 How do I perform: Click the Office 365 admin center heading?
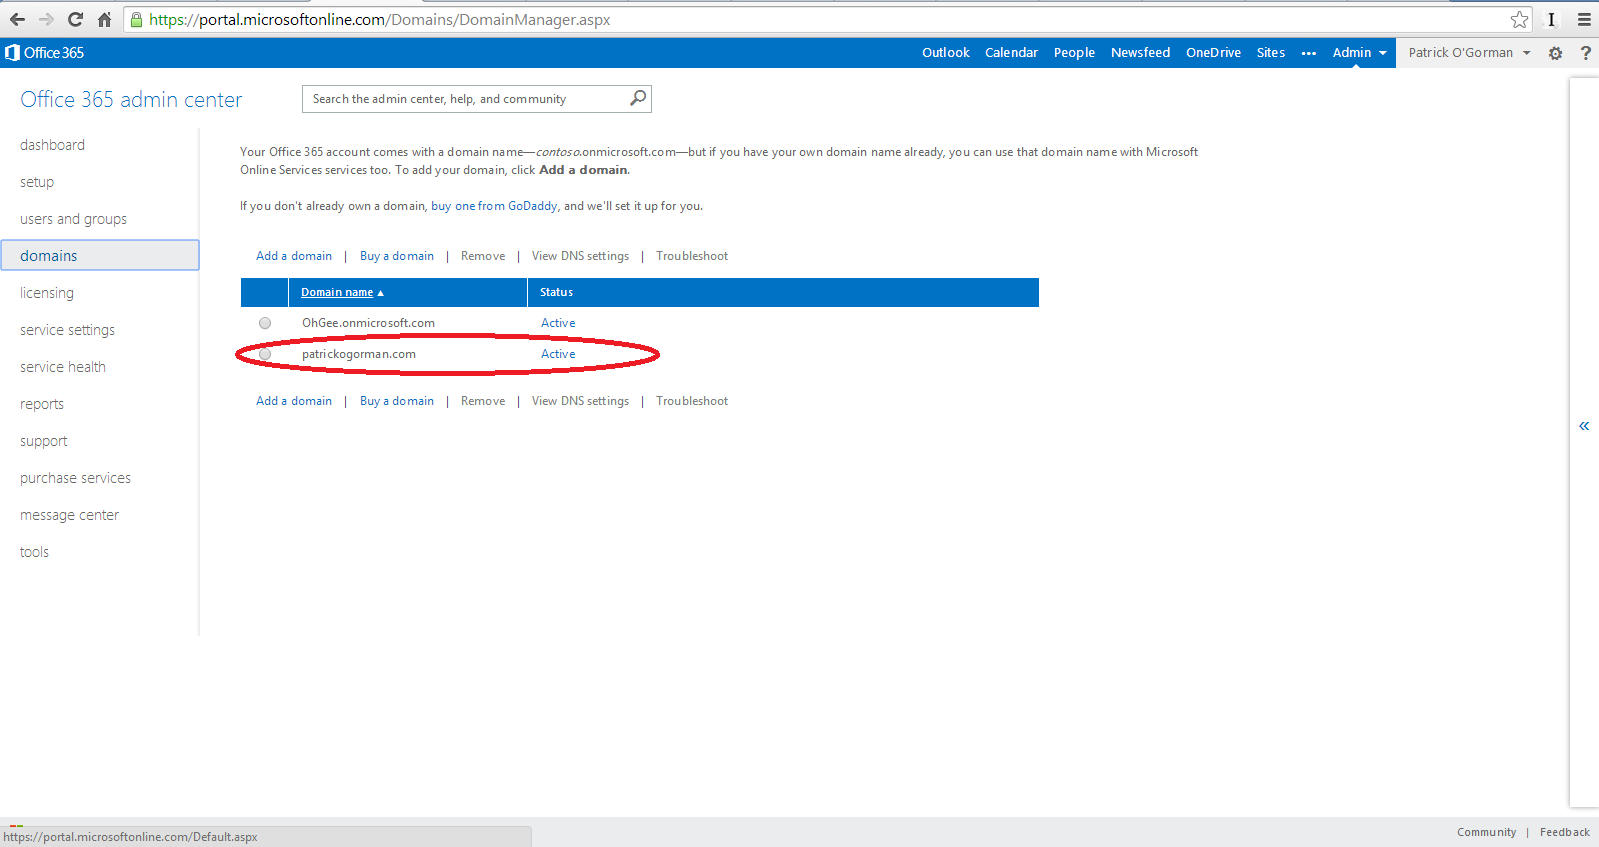click(x=131, y=100)
